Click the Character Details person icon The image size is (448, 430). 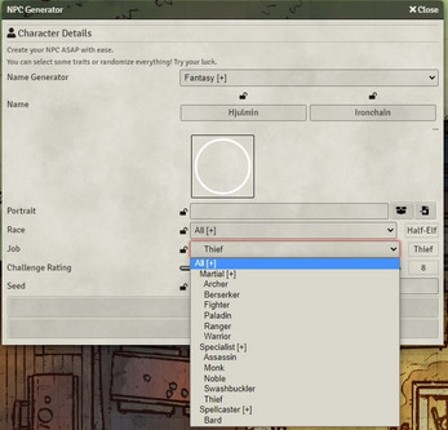click(11, 33)
